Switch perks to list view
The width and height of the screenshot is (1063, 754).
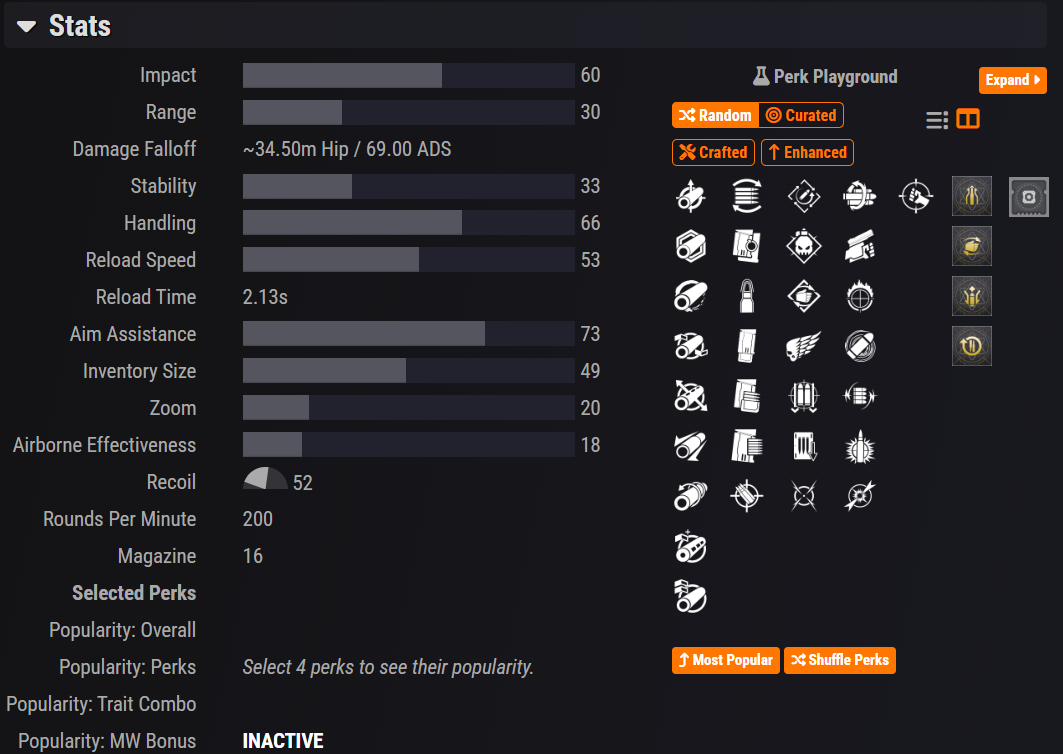937,120
